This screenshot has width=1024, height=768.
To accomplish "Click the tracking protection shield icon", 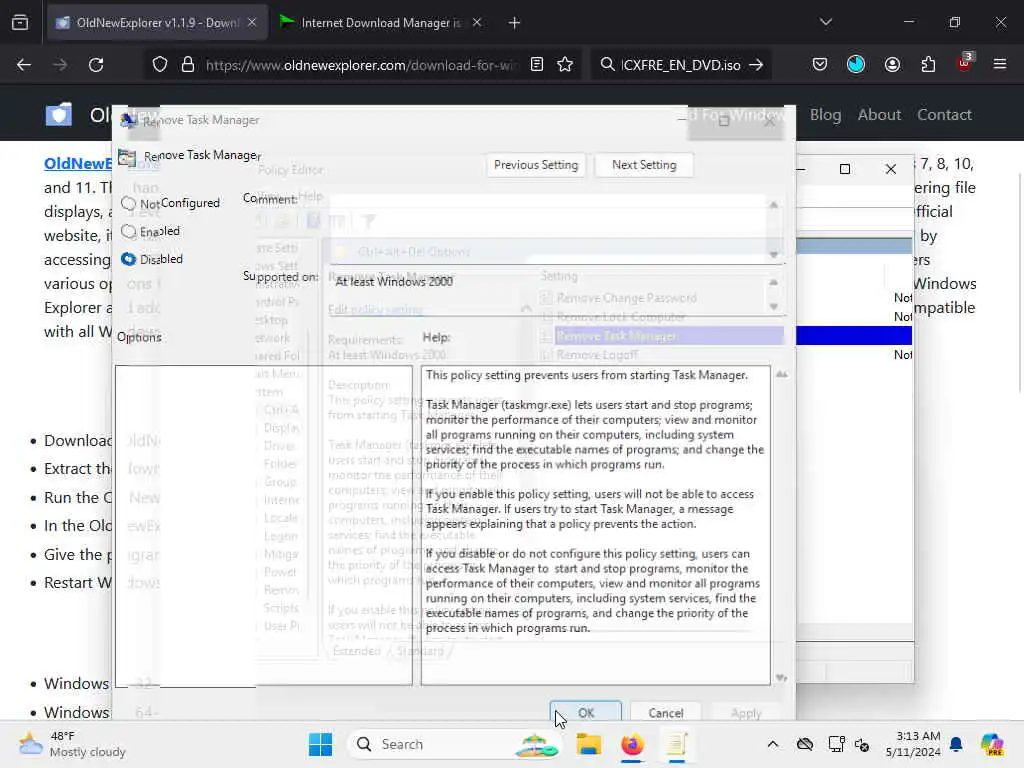I will pos(160,65).
